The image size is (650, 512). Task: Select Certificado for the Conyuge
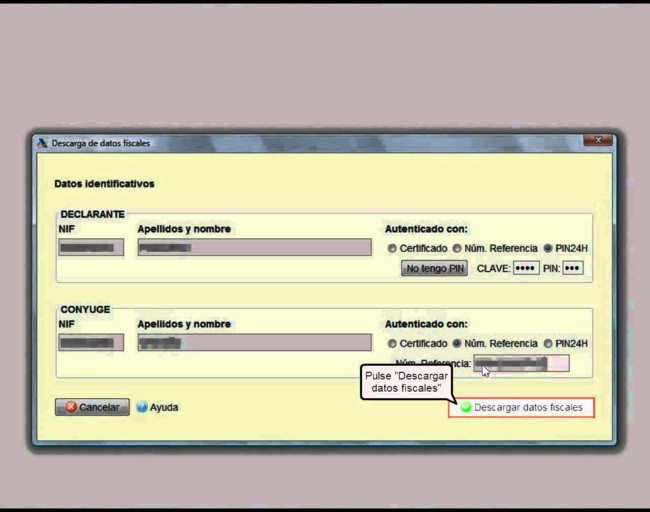click(392, 343)
